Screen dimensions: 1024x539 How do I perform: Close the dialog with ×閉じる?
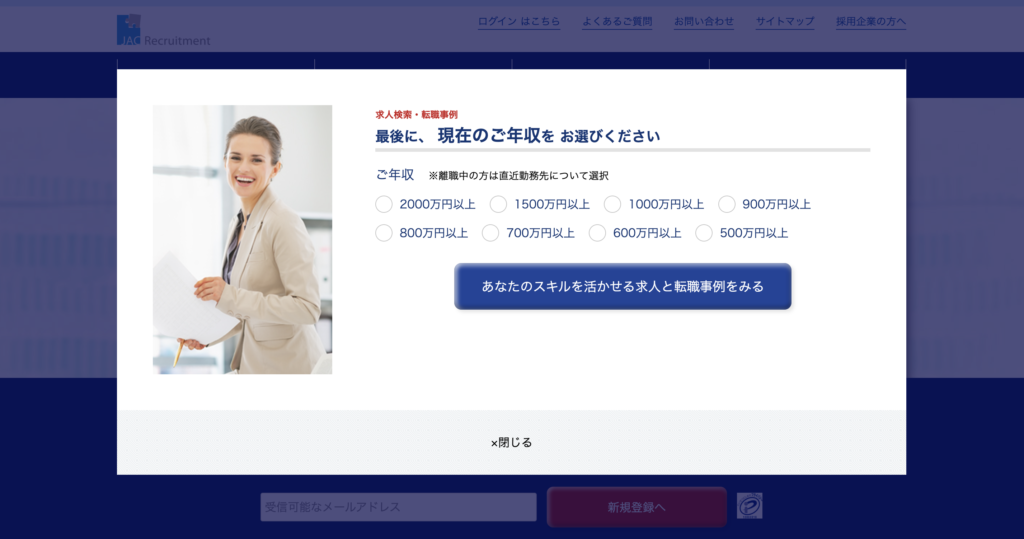tap(511, 442)
